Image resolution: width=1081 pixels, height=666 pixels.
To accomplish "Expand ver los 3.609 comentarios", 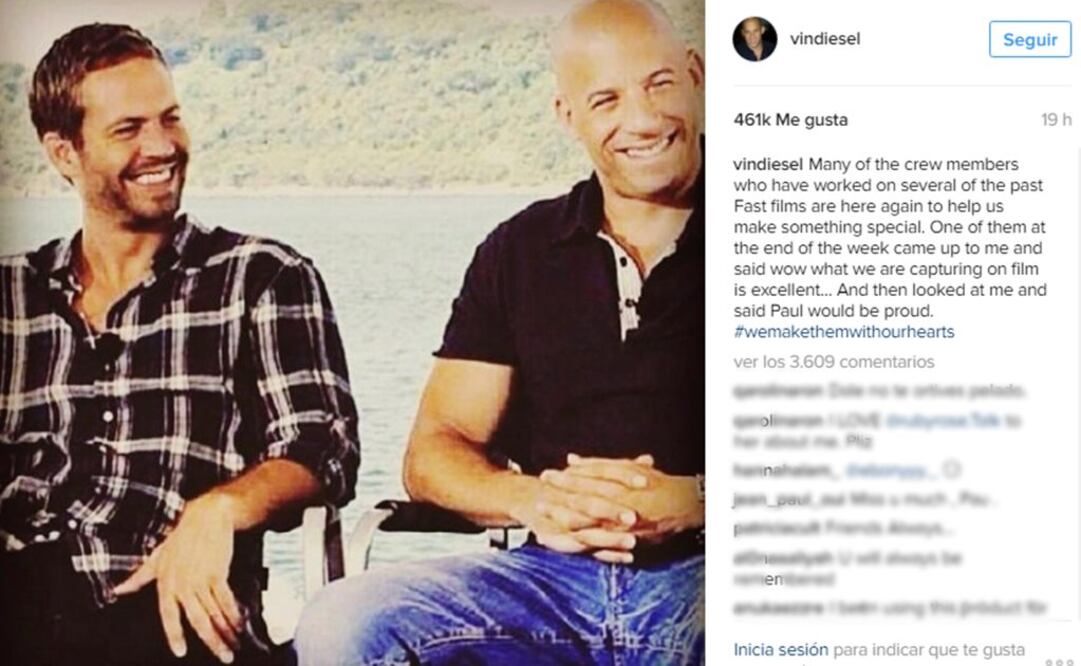I will click(x=834, y=362).
